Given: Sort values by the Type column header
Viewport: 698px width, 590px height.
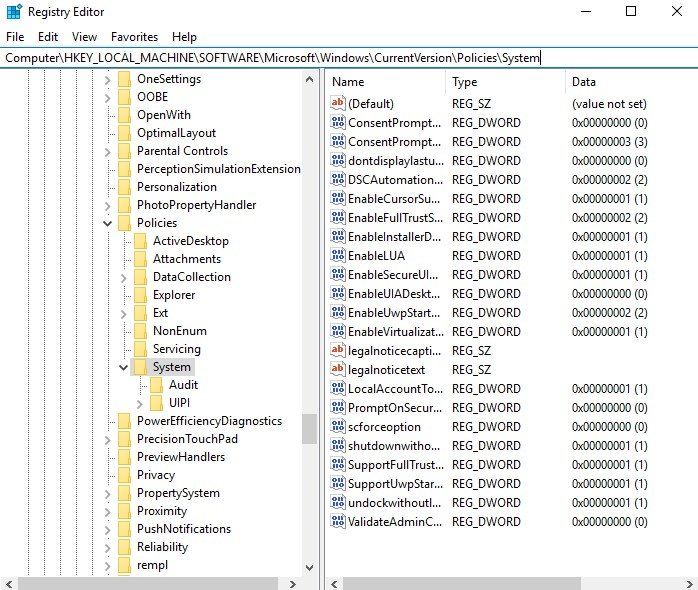Looking at the screenshot, I should [505, 82].
